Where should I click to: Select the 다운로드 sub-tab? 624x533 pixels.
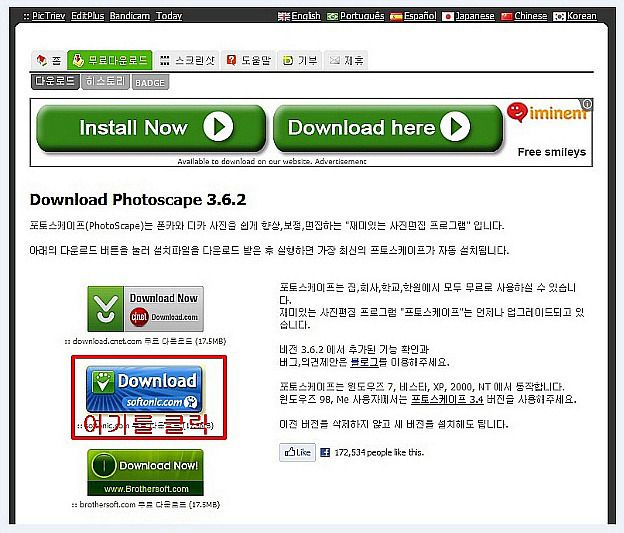(x=55, y=82)
